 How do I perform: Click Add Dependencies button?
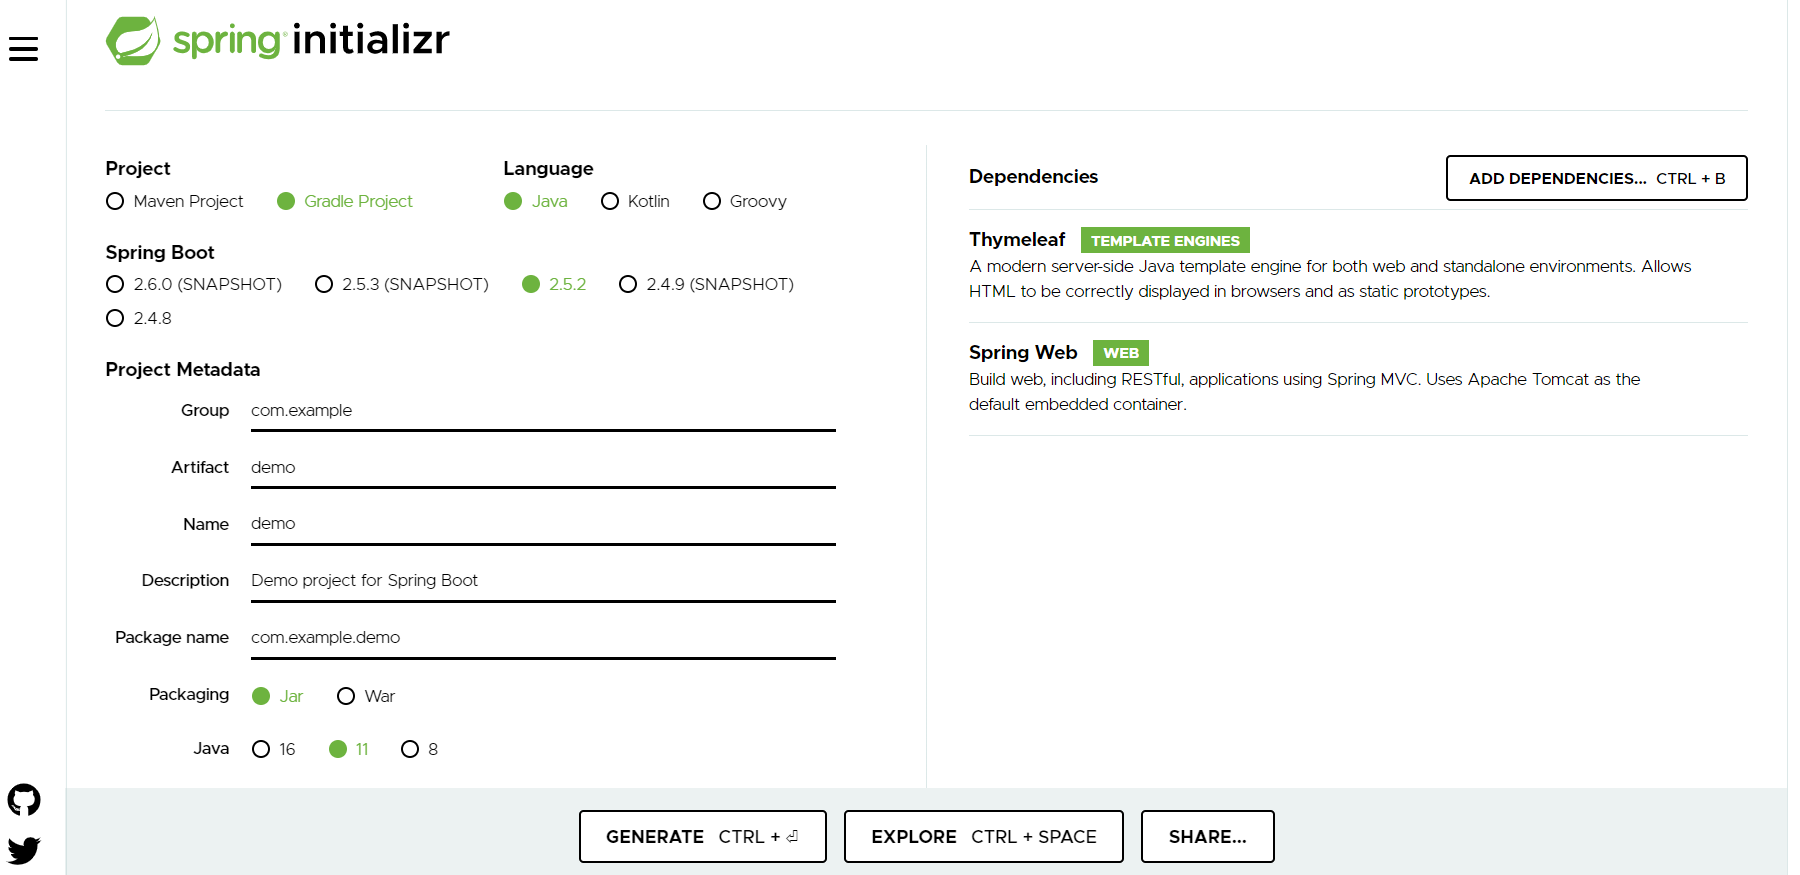tap(1596, 178)
